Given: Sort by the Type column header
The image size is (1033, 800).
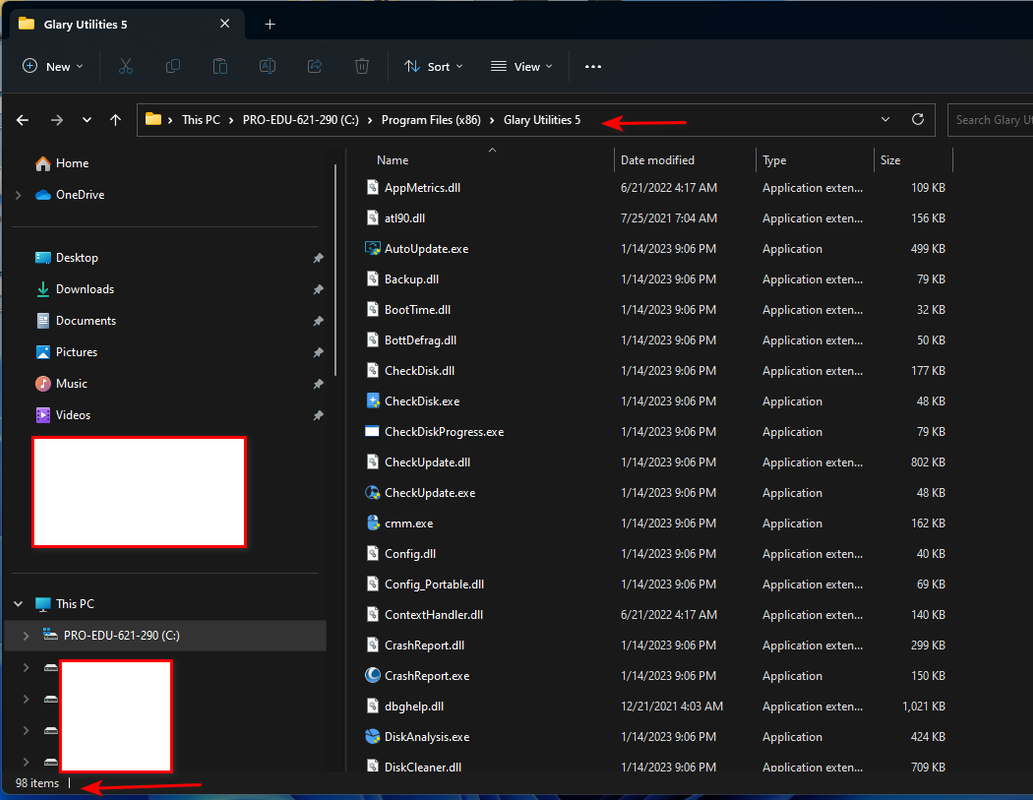Looking at the screenshot, I should tap(774, 160).
